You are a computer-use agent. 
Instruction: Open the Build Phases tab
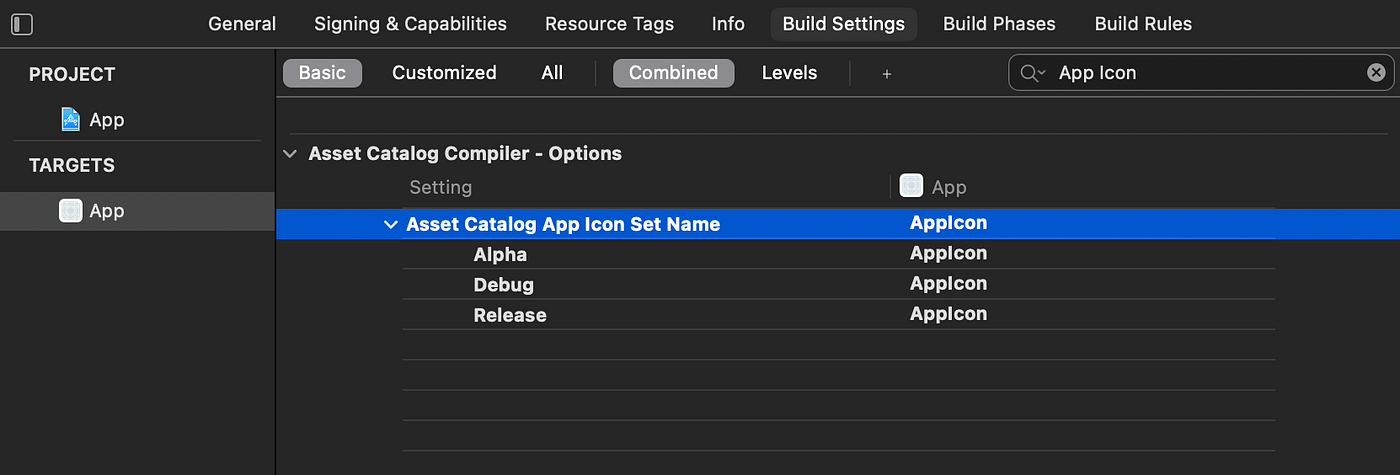[x=999, y=24]
